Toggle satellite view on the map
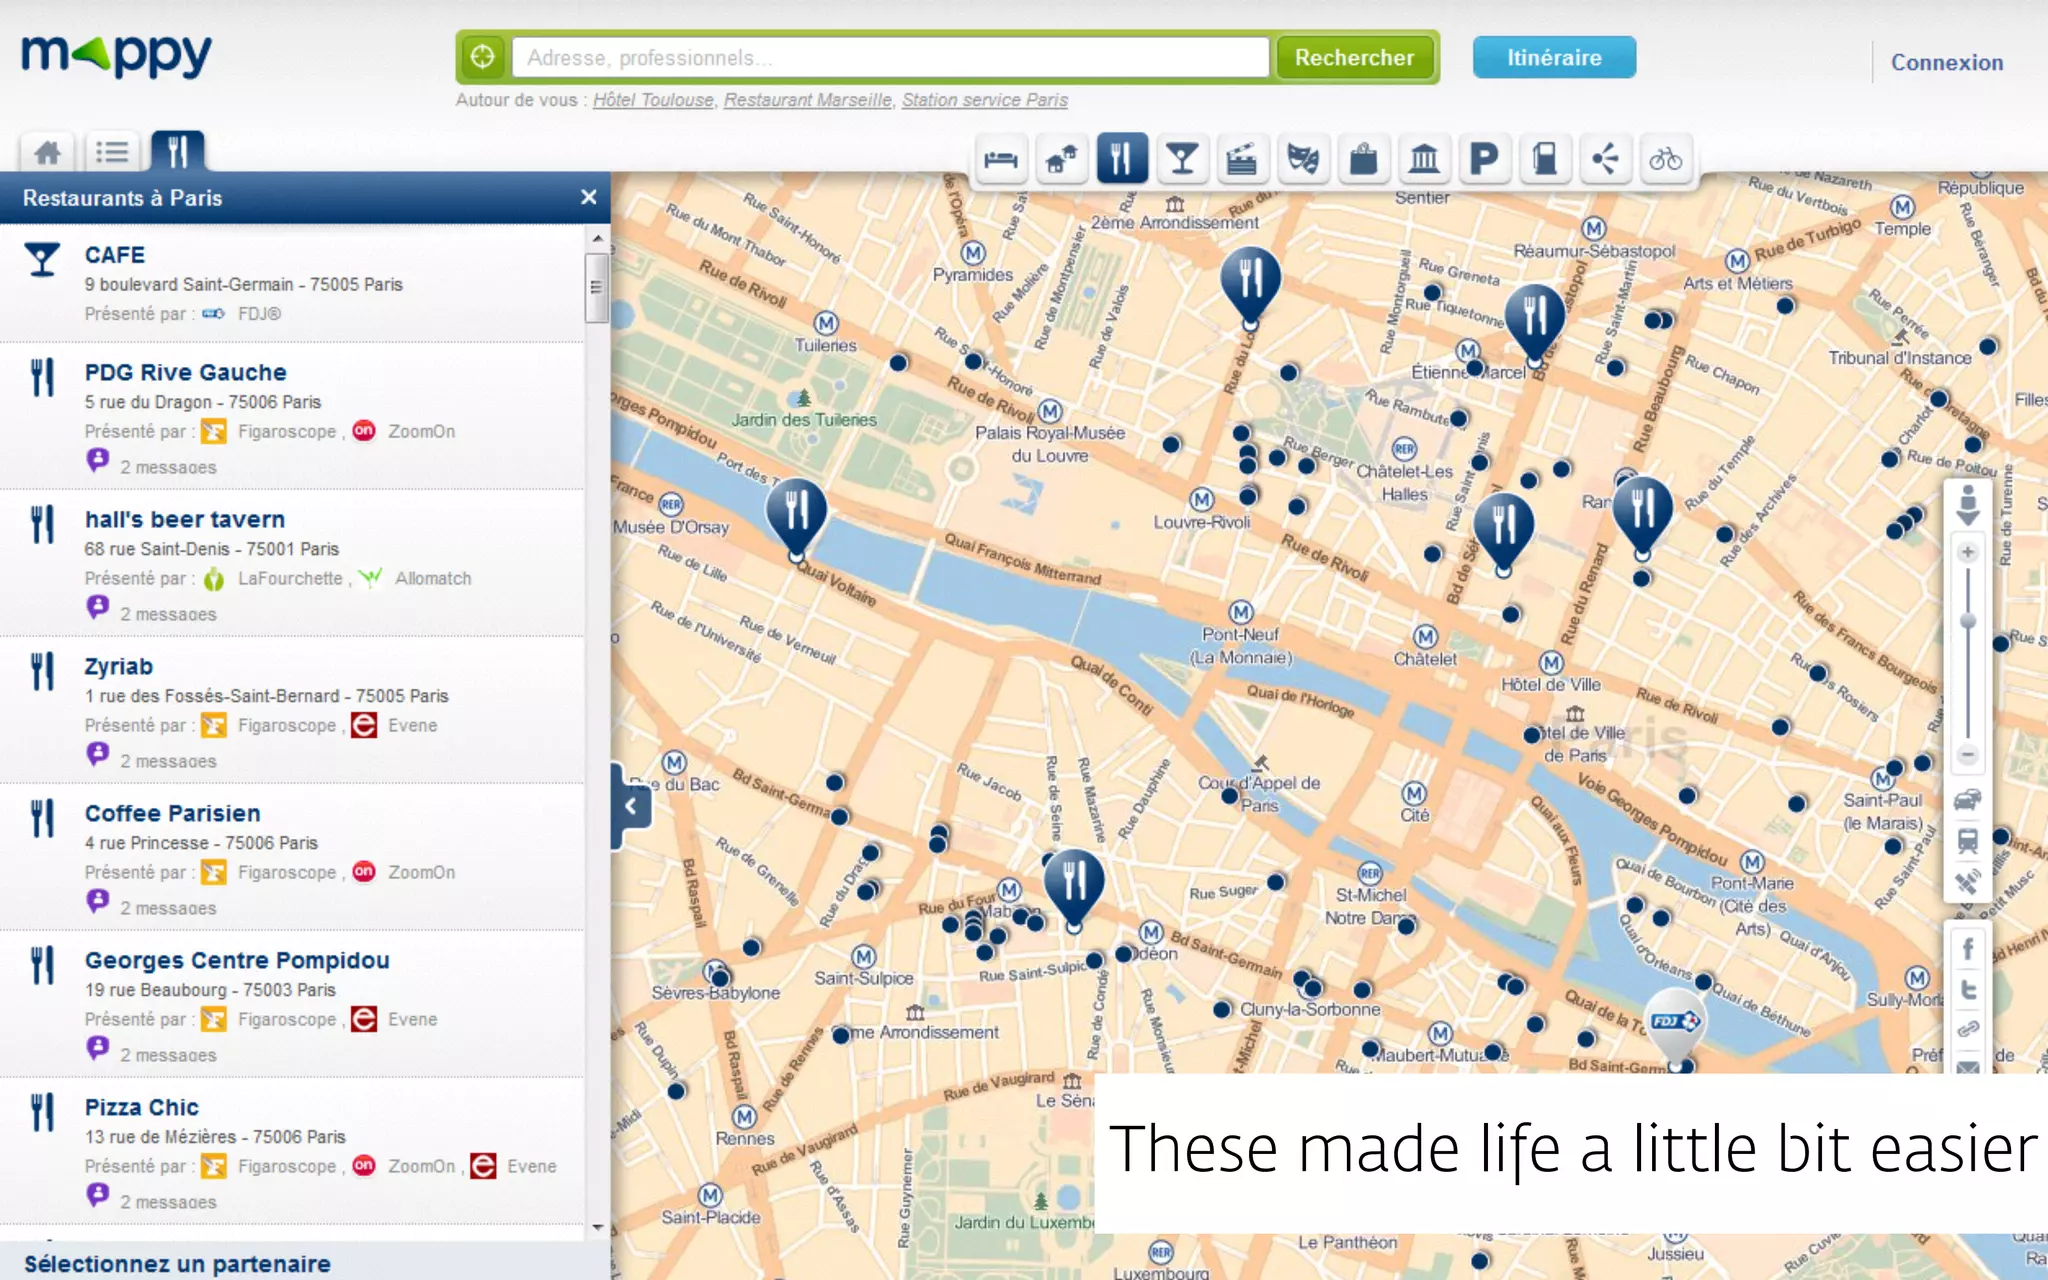The width and height of the screenshot is (2048, 1280). pos(1967,882)
